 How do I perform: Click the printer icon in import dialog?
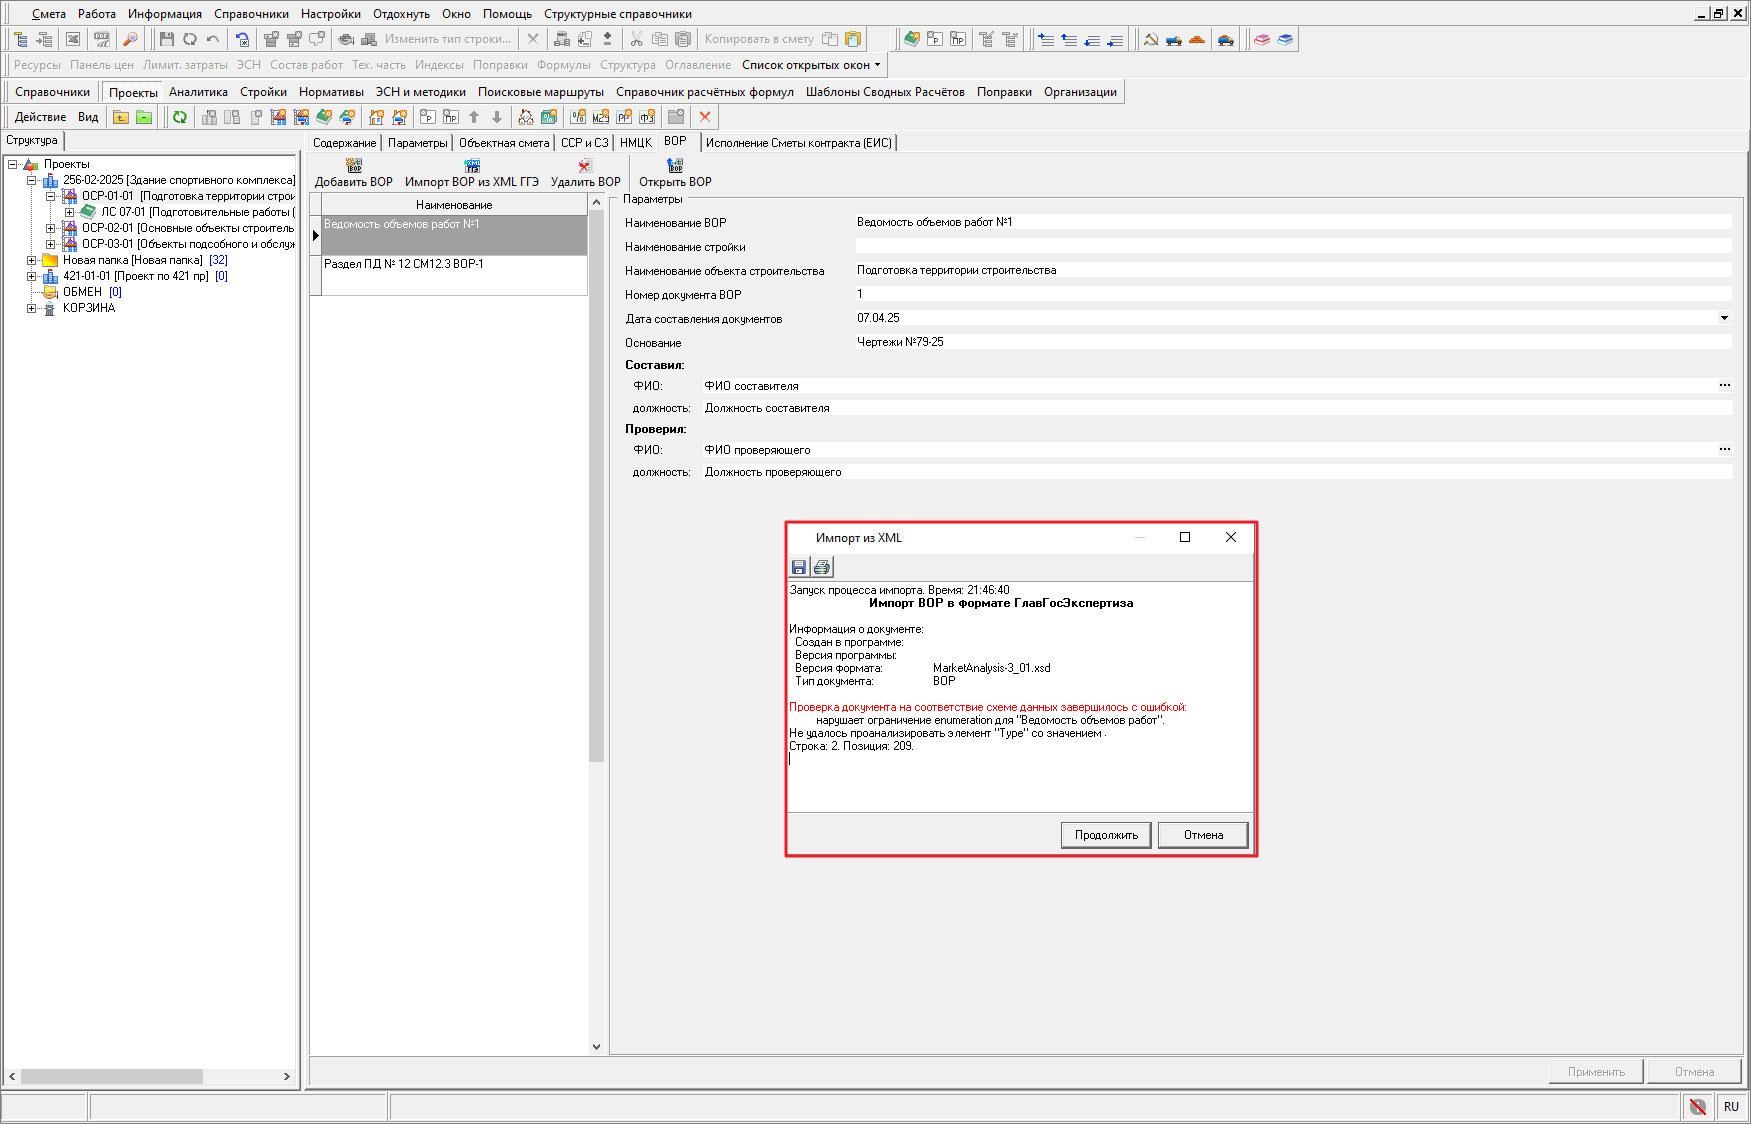point(822,567)
